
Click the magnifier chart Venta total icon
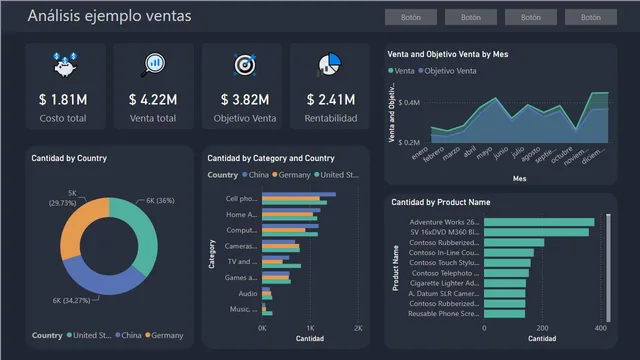(x=153, y=64)
